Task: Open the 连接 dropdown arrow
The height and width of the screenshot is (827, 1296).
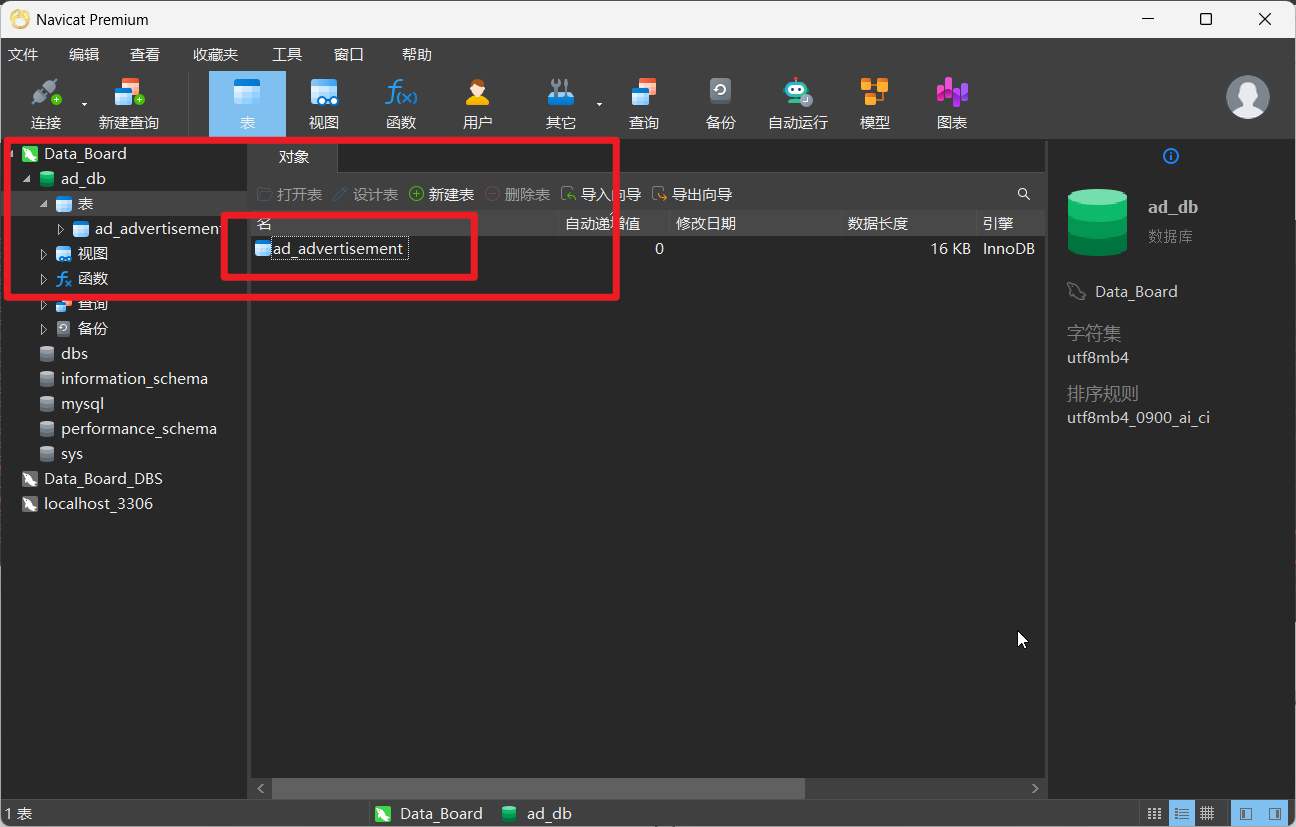Action: pyautogui.click(x=84, y=104)
